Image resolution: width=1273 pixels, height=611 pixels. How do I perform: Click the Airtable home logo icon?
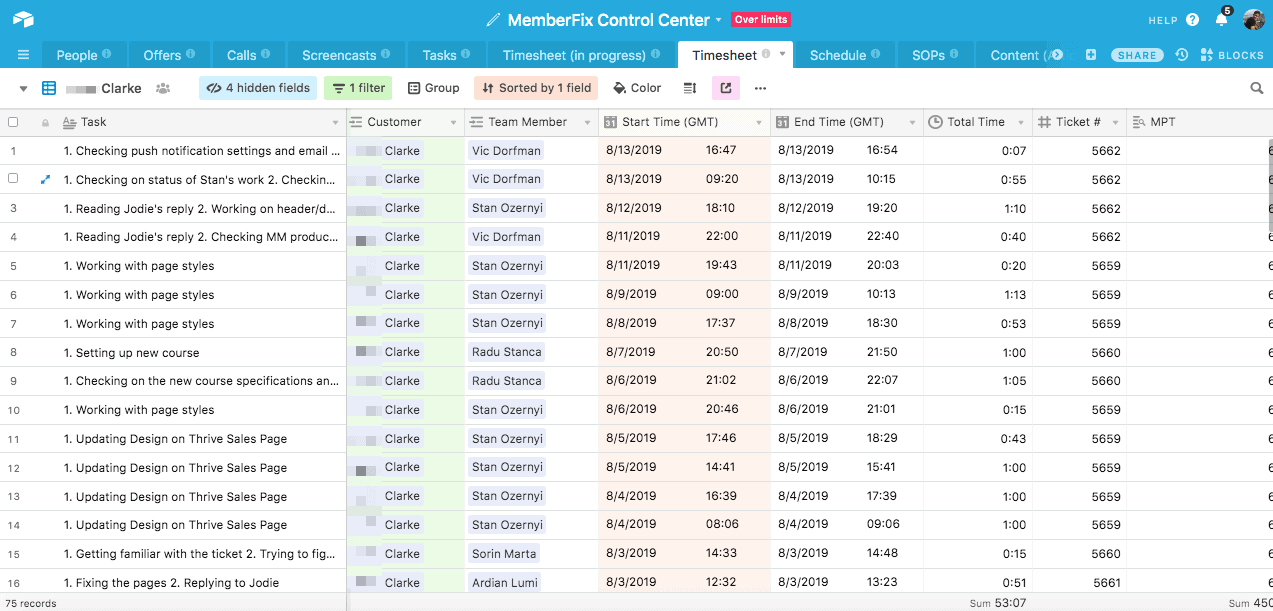[23, 20]
